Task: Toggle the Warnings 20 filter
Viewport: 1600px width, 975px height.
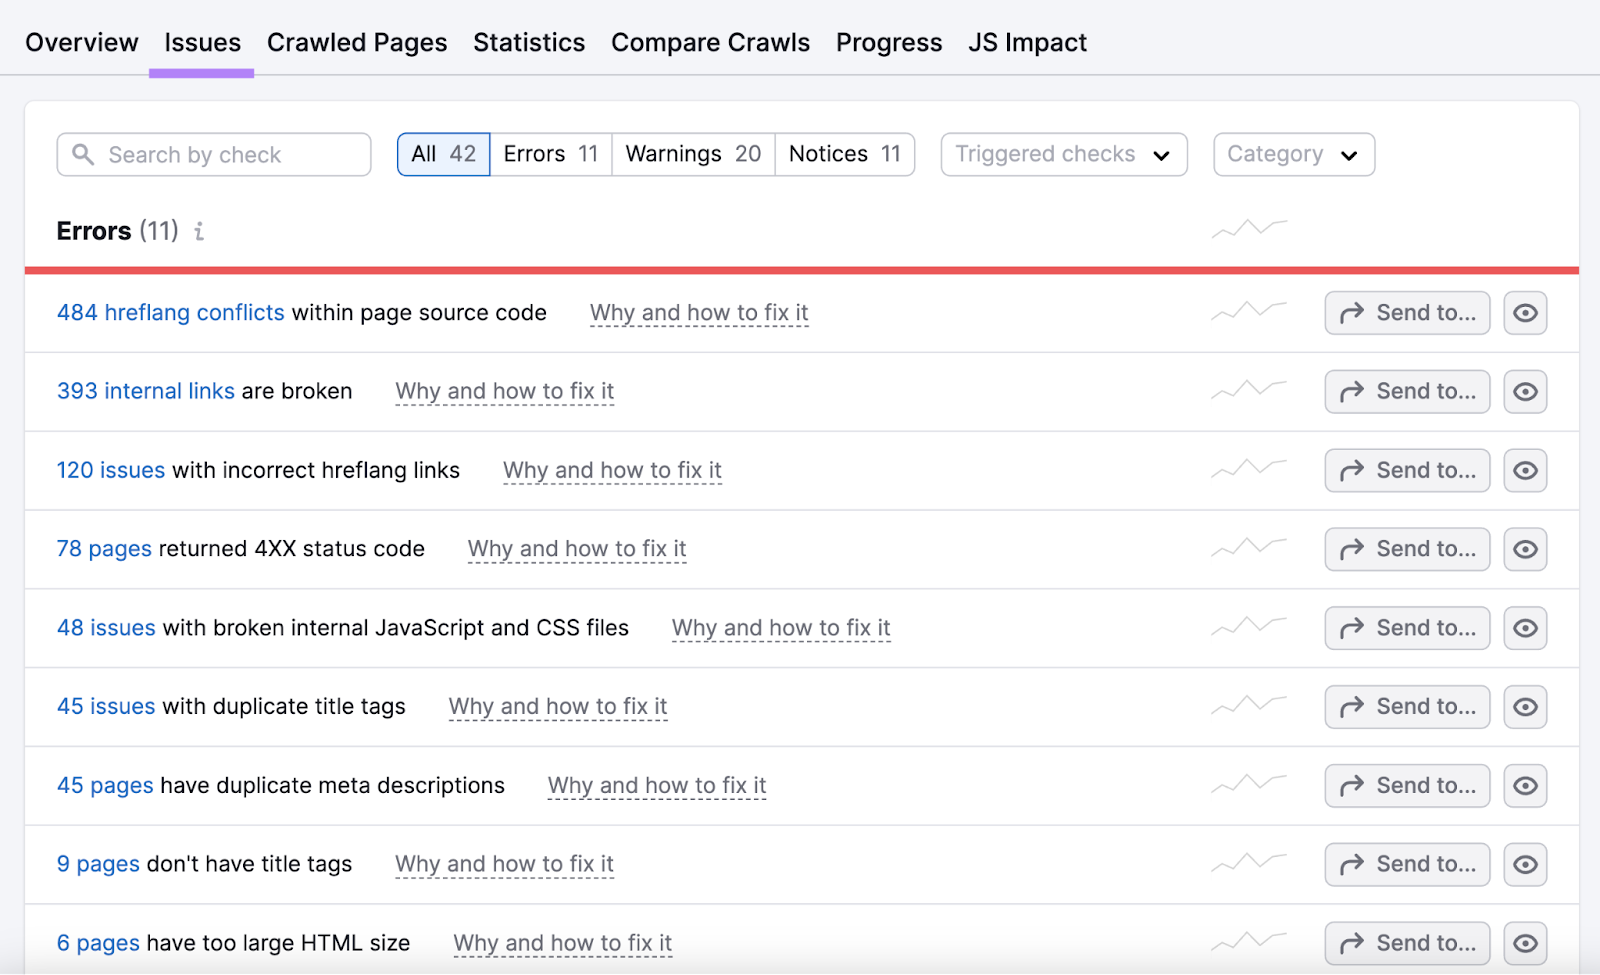Action: coord(692,154)
